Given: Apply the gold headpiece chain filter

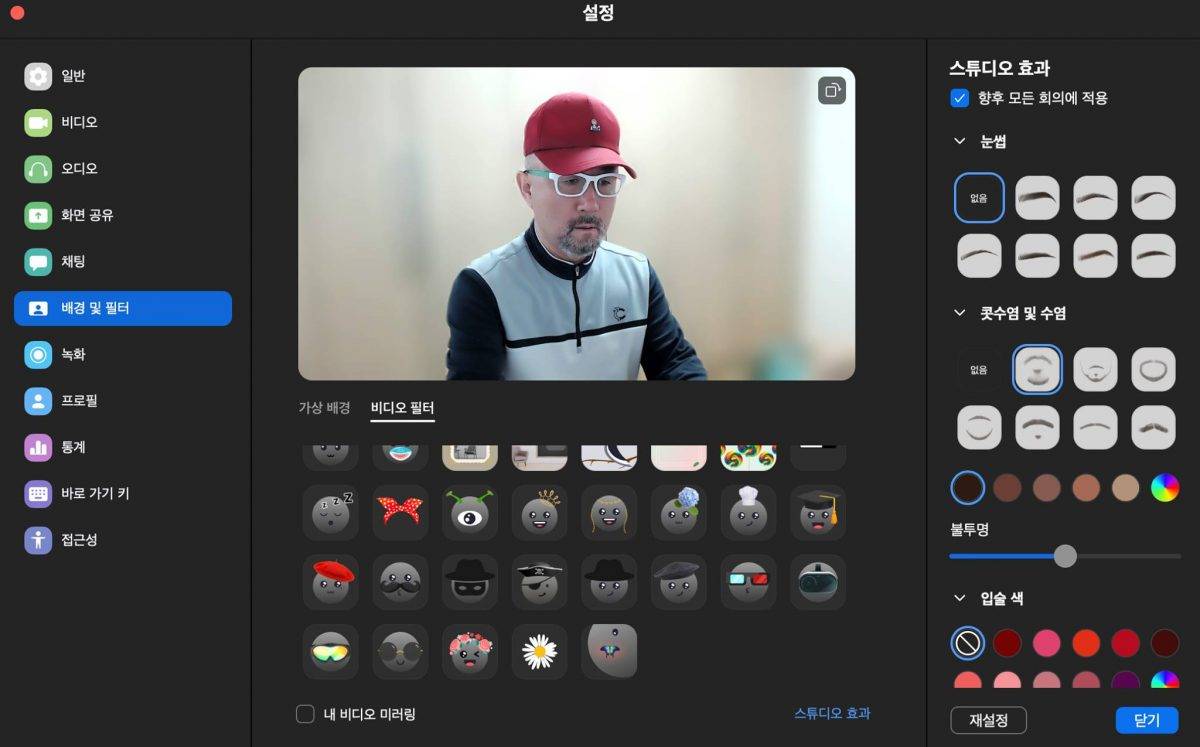Looking at the screenshot, I should coord(609,513).
